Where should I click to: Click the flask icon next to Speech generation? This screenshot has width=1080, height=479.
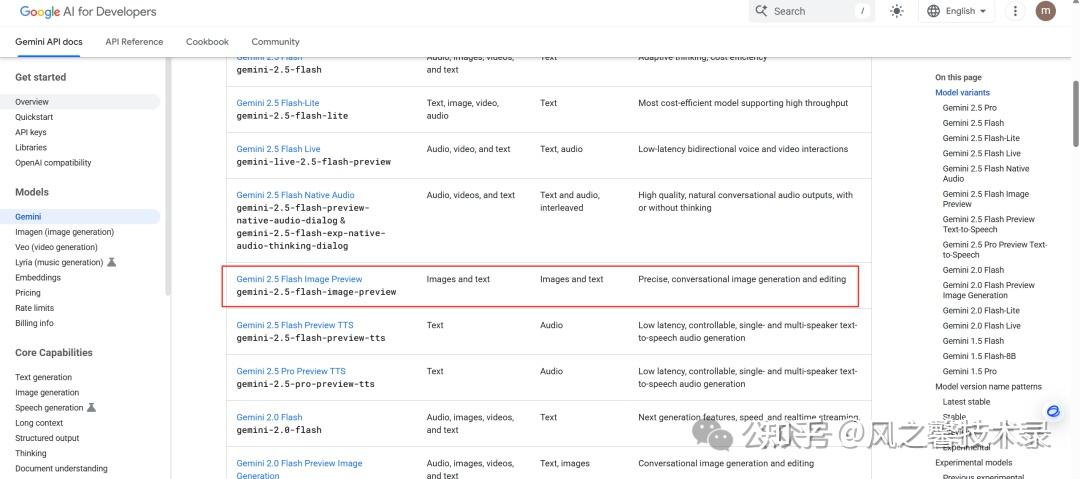click(x=92, y=408)
